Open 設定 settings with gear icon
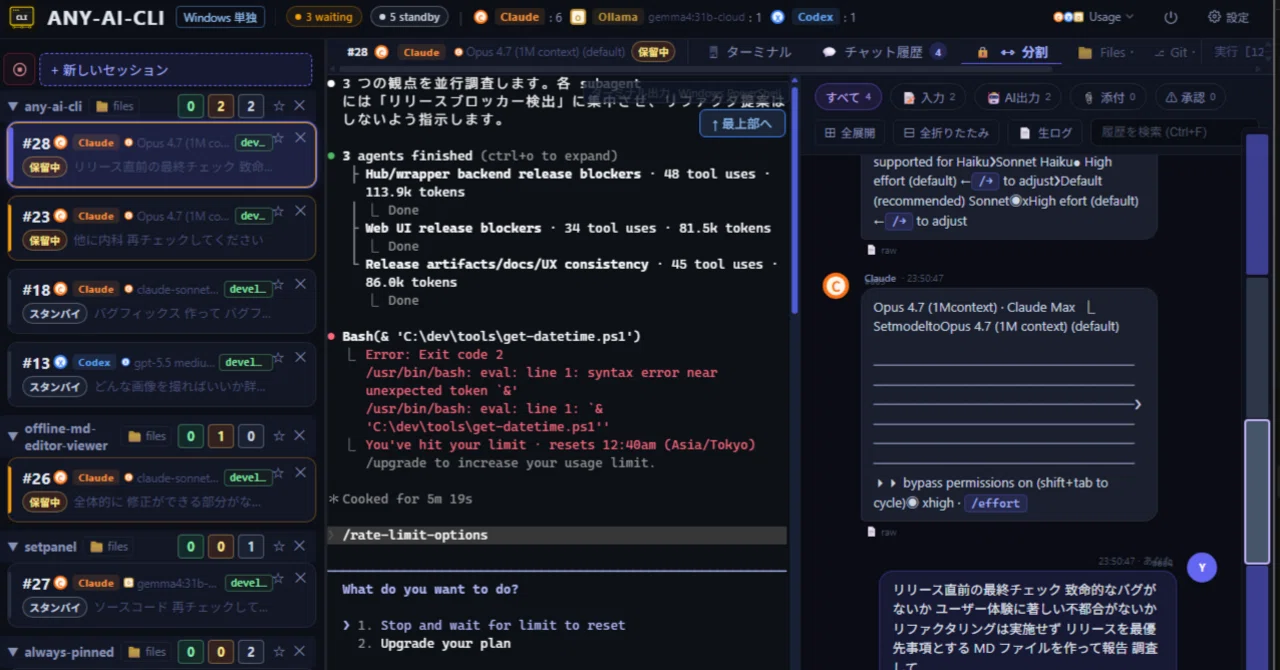Image resolution: width=1280 pixels, height=670 pixels. [x=1229, y=17]
